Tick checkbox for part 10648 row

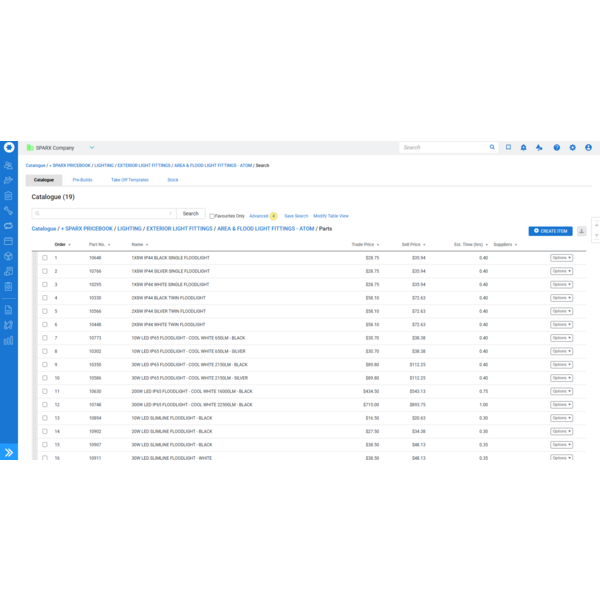pyautogui.click(x=45, y=258)
